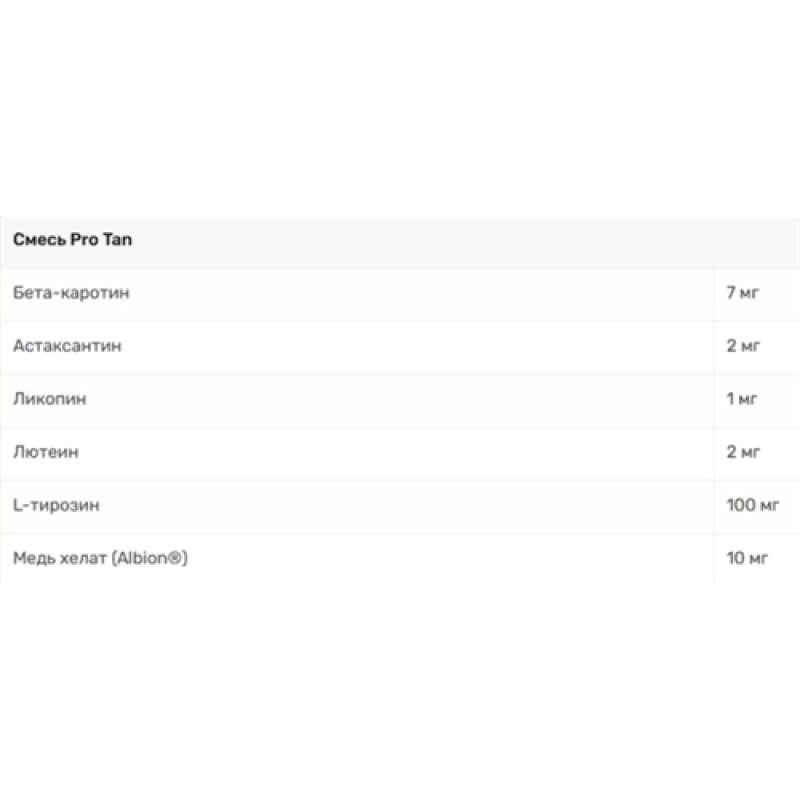Click the number "100" in L-тирозин row
Image resolution: width=800 pixels, height=800 pixels.
741,505
